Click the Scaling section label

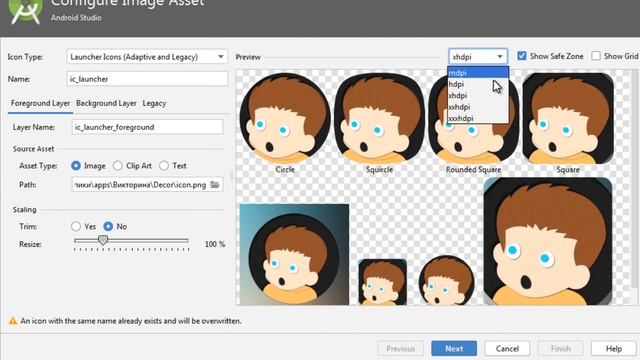click(x=24, y=209)
